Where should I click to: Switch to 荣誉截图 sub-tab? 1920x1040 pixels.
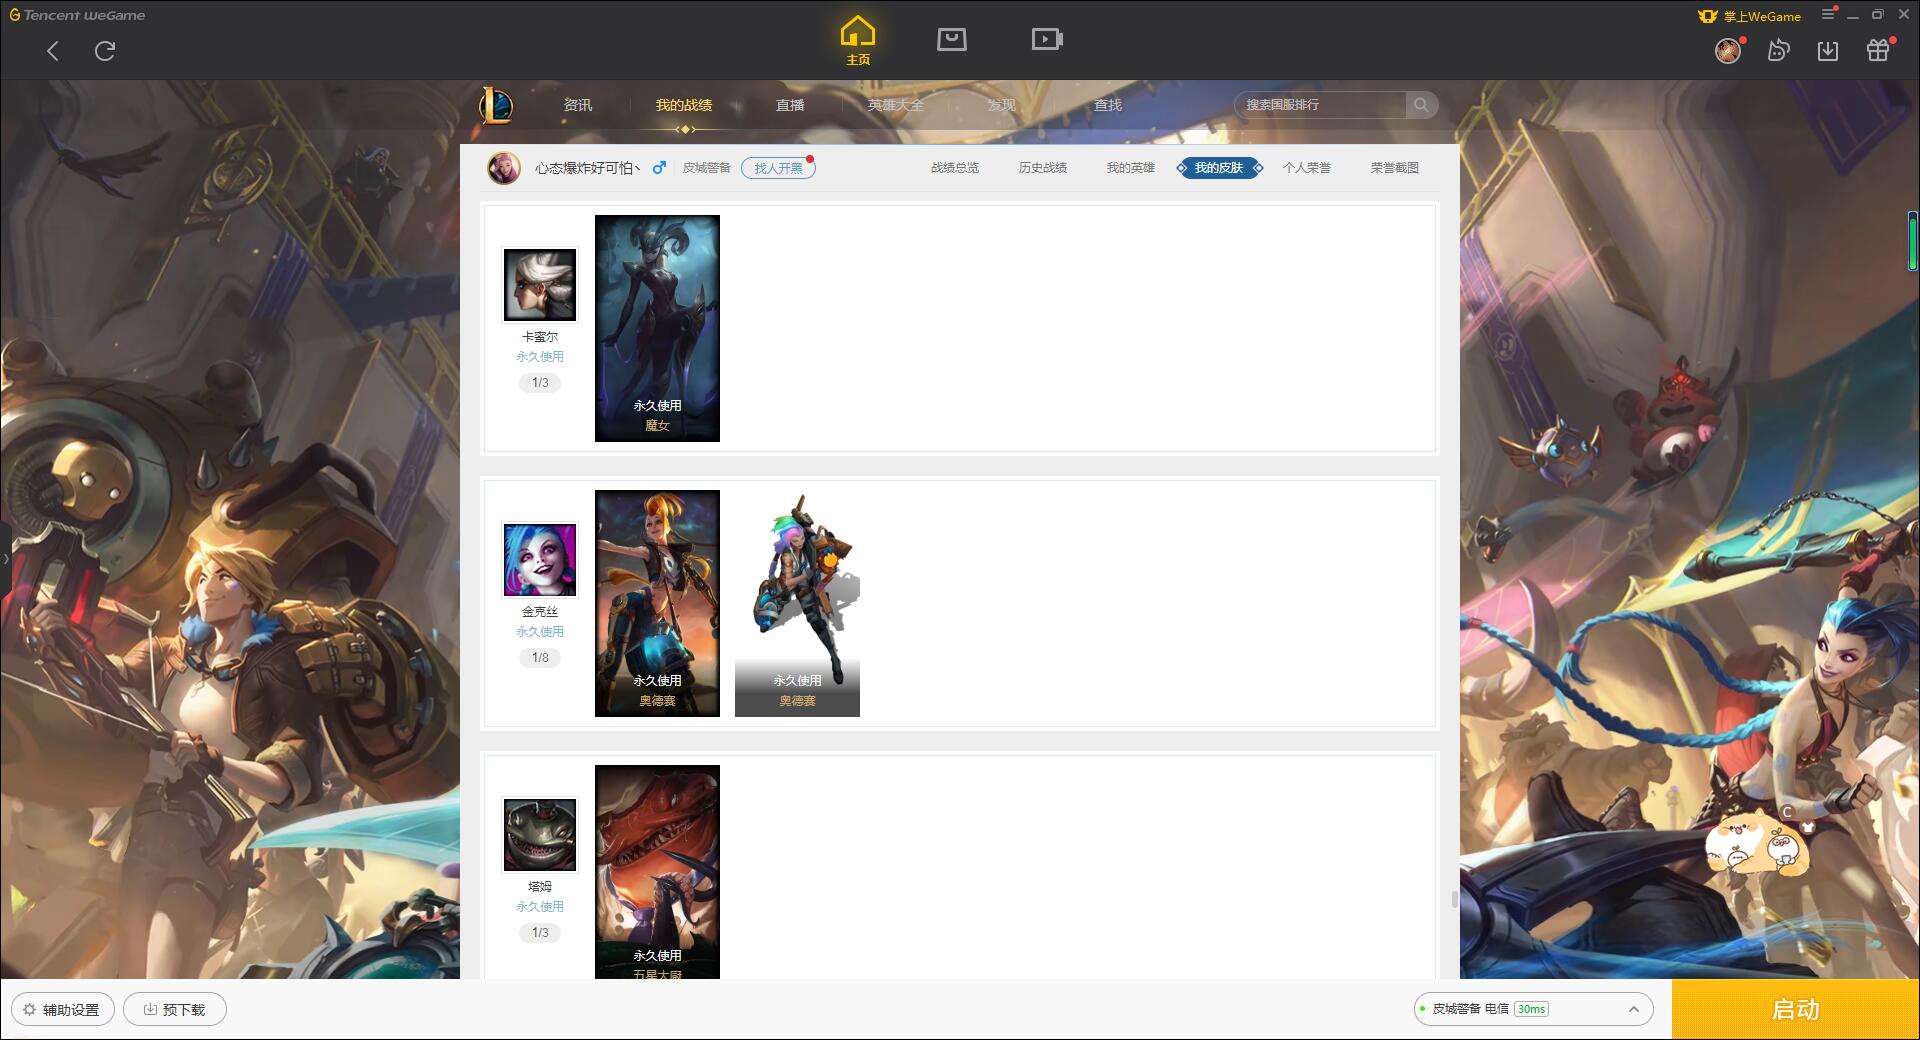click(x=1395, y=168)
